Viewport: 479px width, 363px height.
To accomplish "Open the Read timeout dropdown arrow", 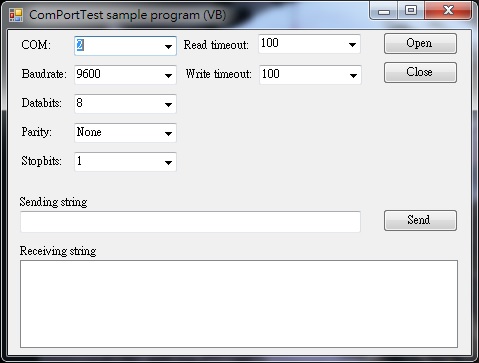I will coord(352,44).
